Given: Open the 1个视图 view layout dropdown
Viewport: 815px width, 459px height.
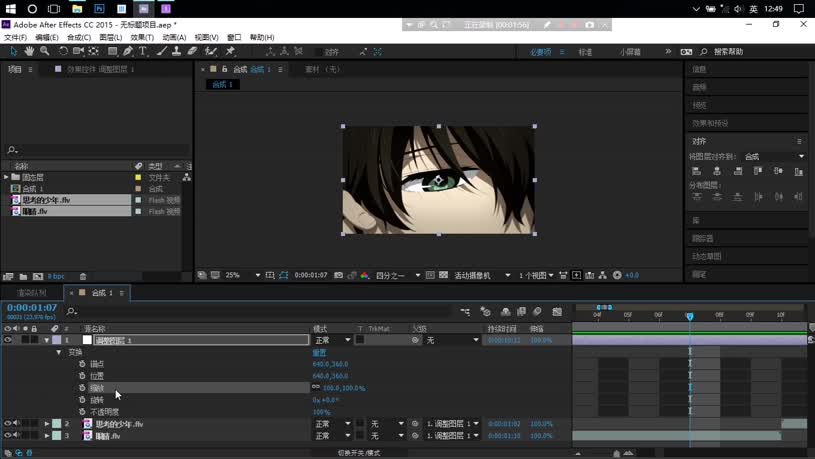Looking at the screenshot, I should click(x=536, y=275).
